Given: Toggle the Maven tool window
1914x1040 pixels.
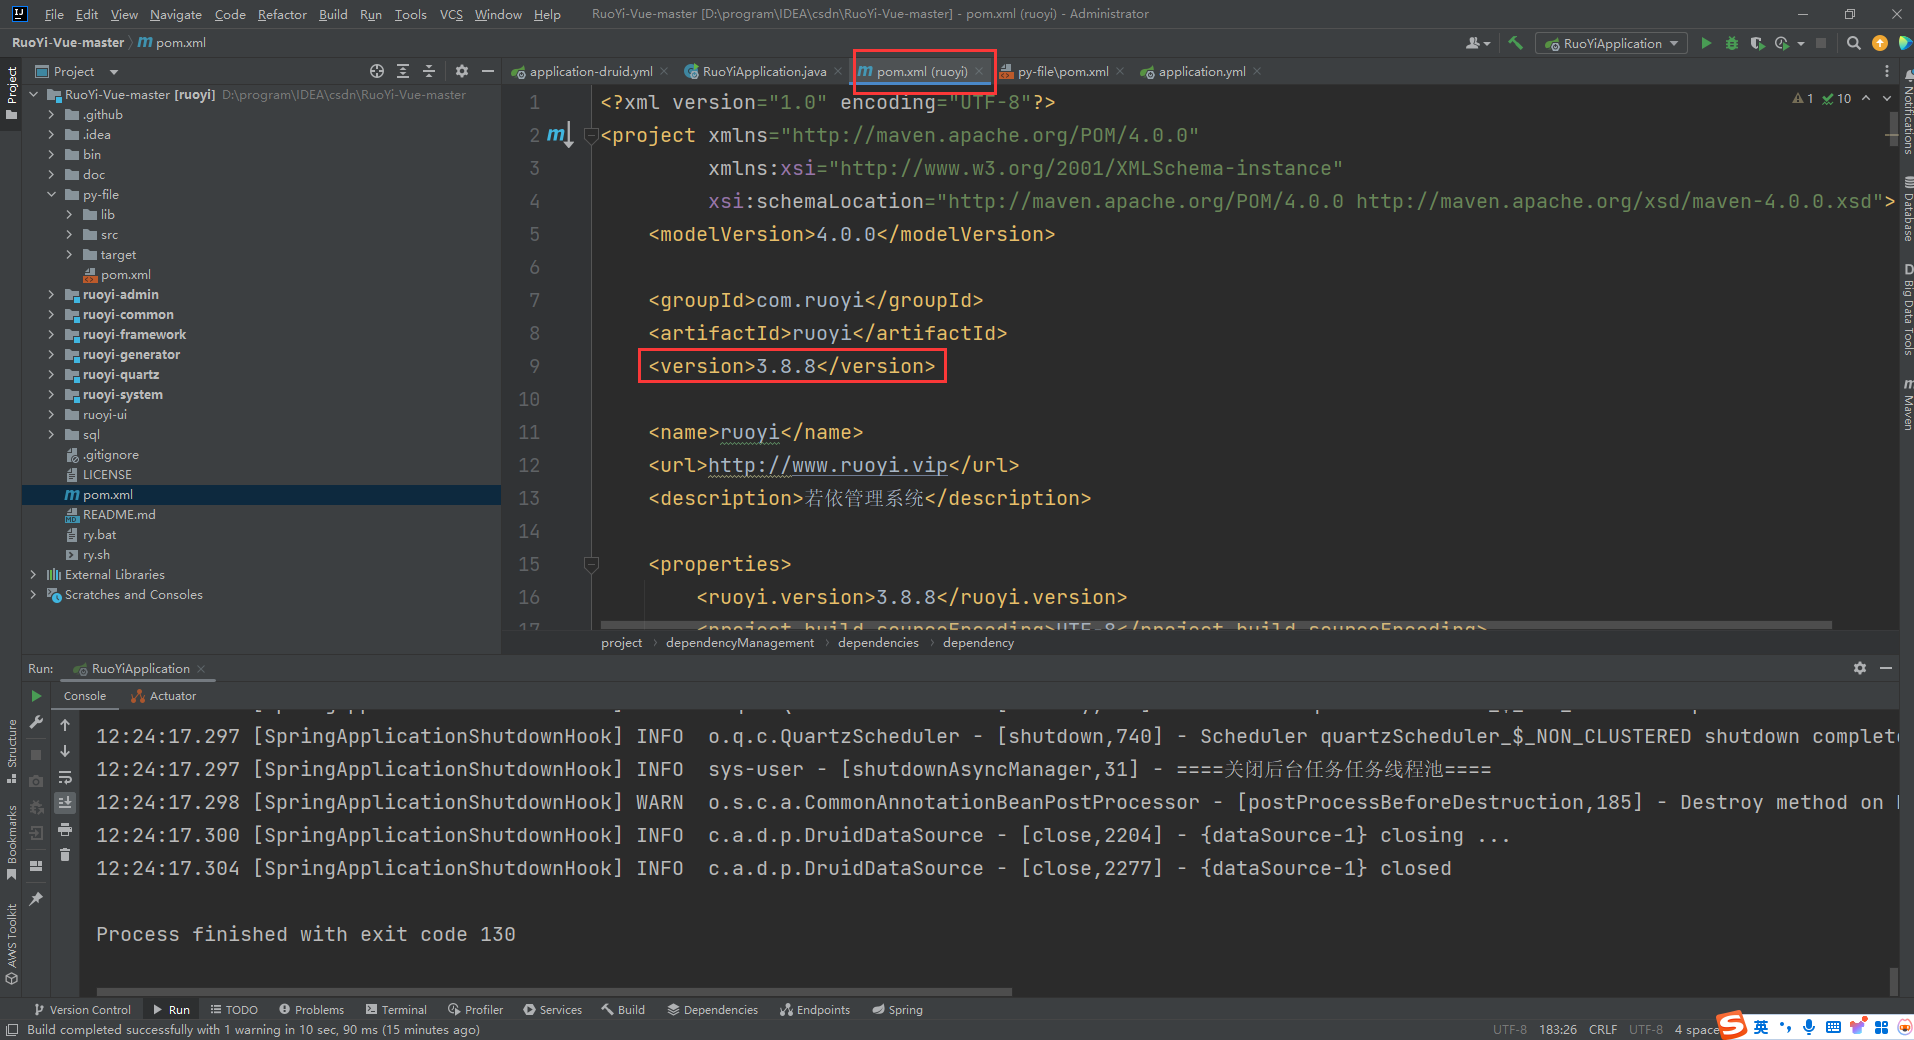Looking at the screenshot, I should (x=1906, y=405).
